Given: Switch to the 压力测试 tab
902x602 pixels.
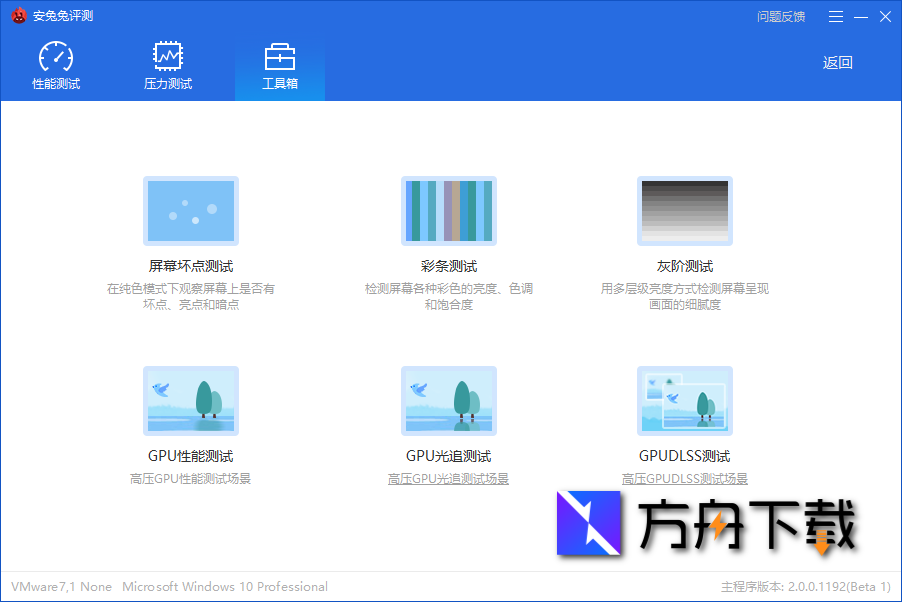Looking at the screenshot, I should (167, 63).
